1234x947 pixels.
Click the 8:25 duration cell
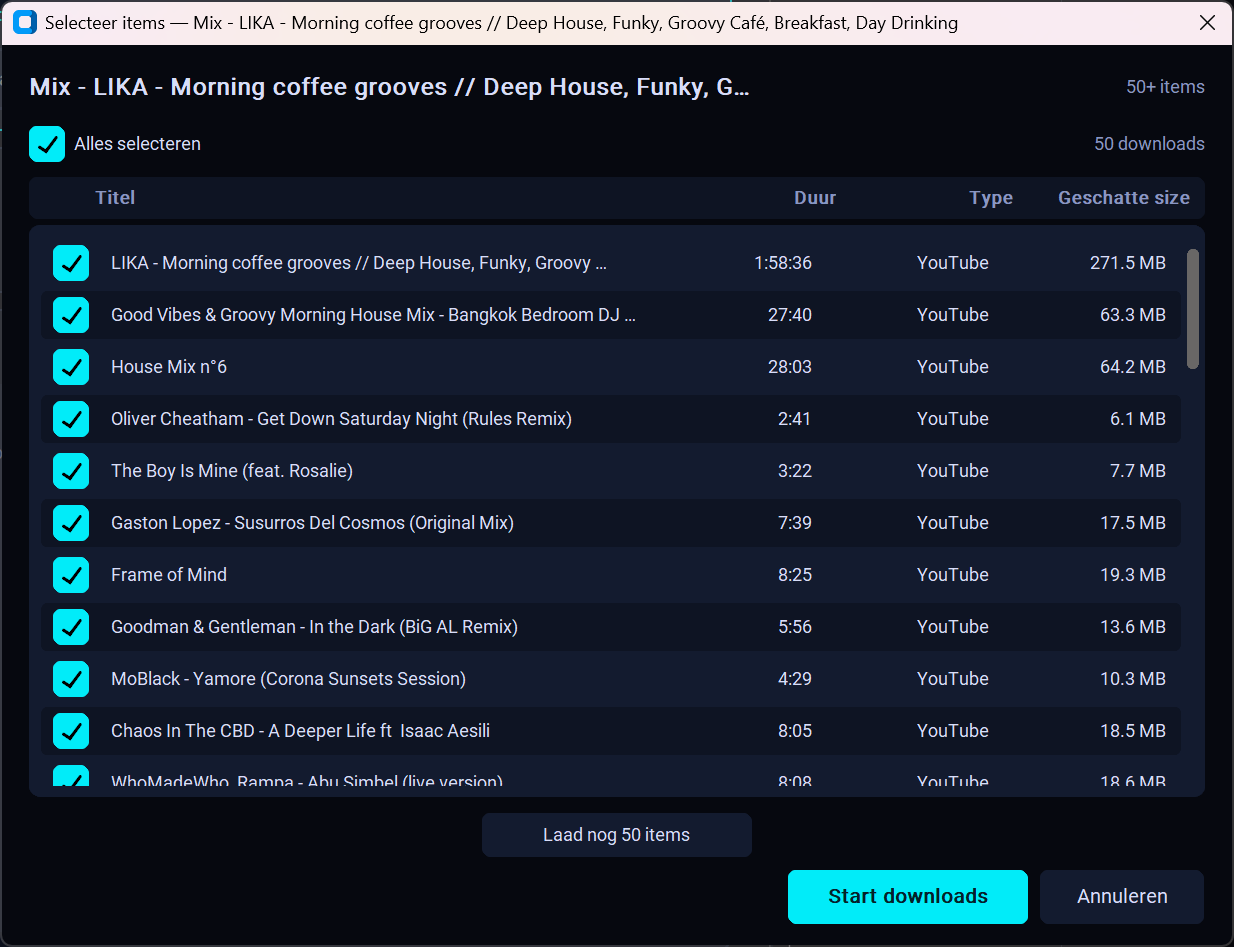click(x=795, y=575)
